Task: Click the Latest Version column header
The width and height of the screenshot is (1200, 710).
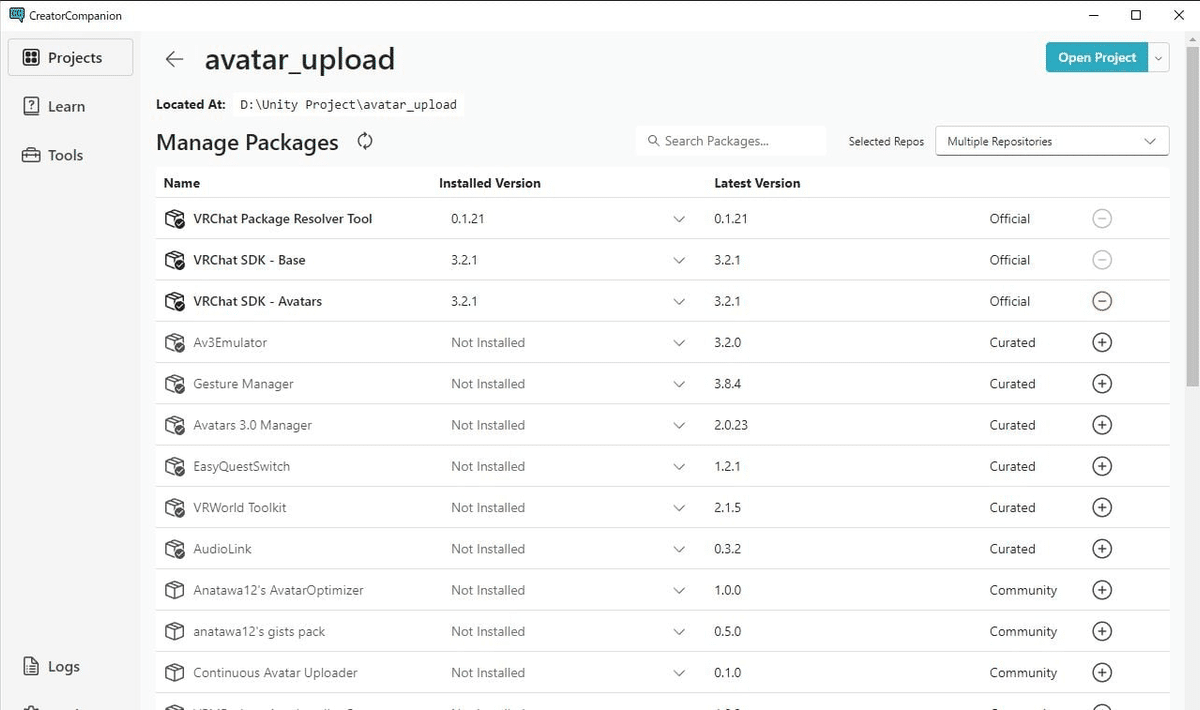Action: (757, 183)
